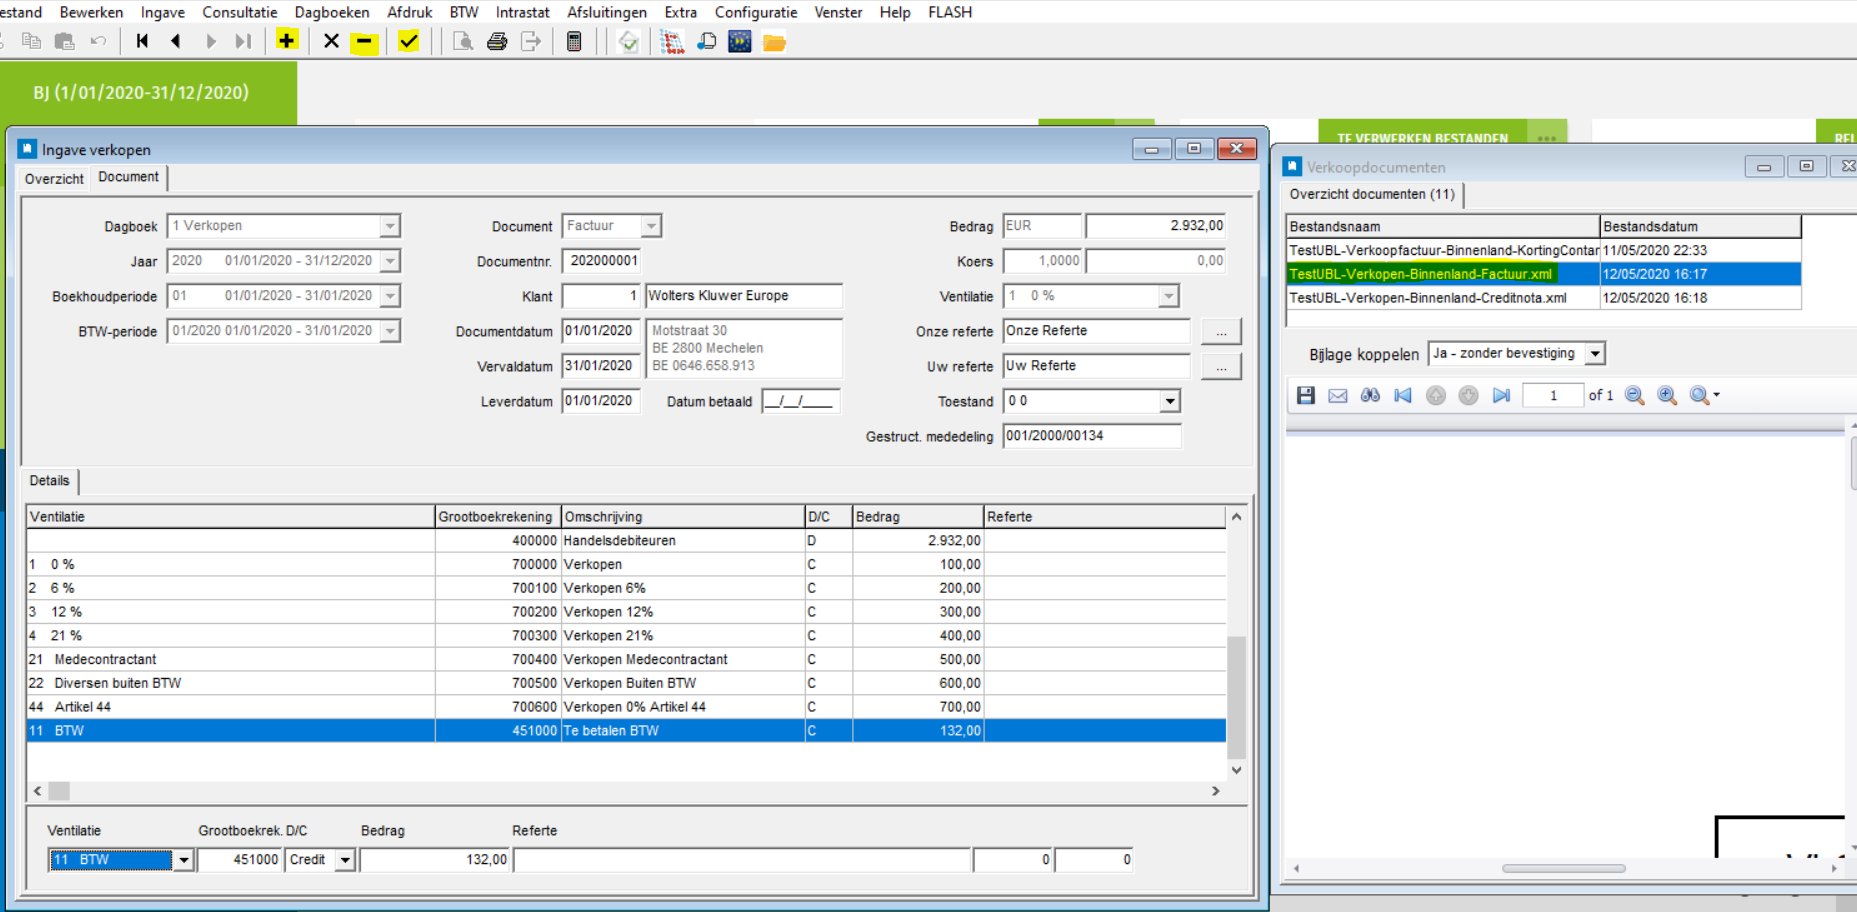The image size is (1857, 912).
Task: Jump to first record with toolbar arrow
Action: [142, 41]
